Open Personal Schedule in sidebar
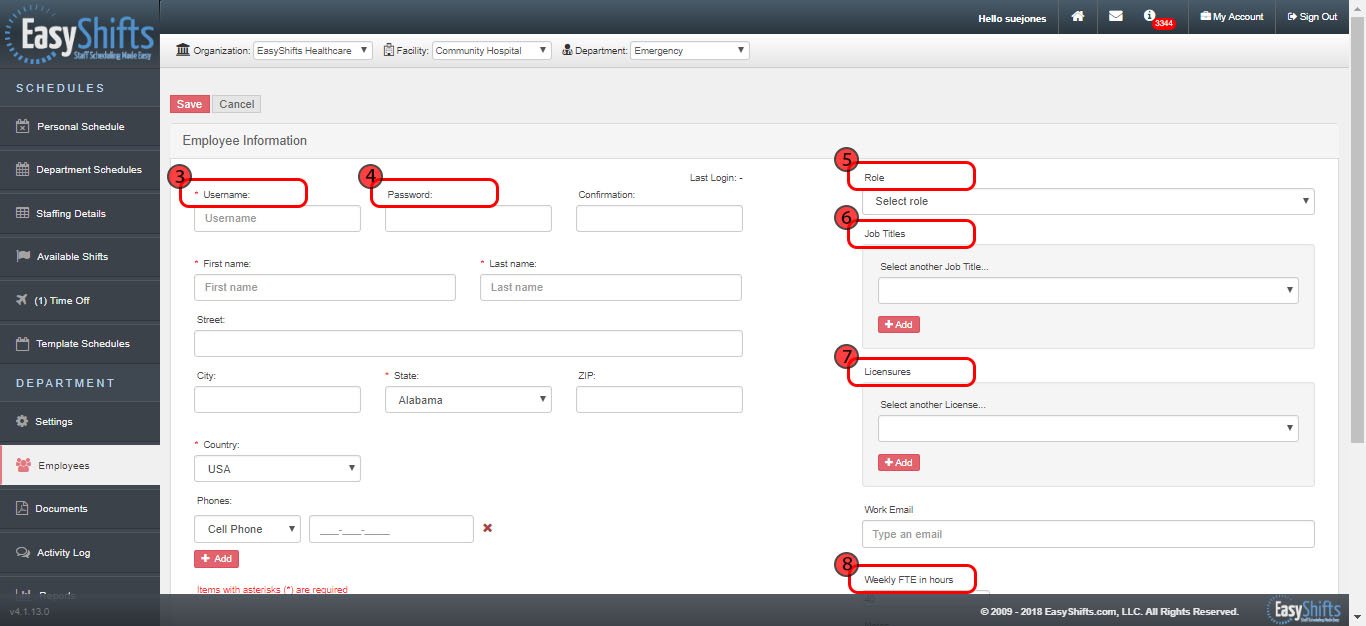1366x626 pixels. (x=80, y=127)
